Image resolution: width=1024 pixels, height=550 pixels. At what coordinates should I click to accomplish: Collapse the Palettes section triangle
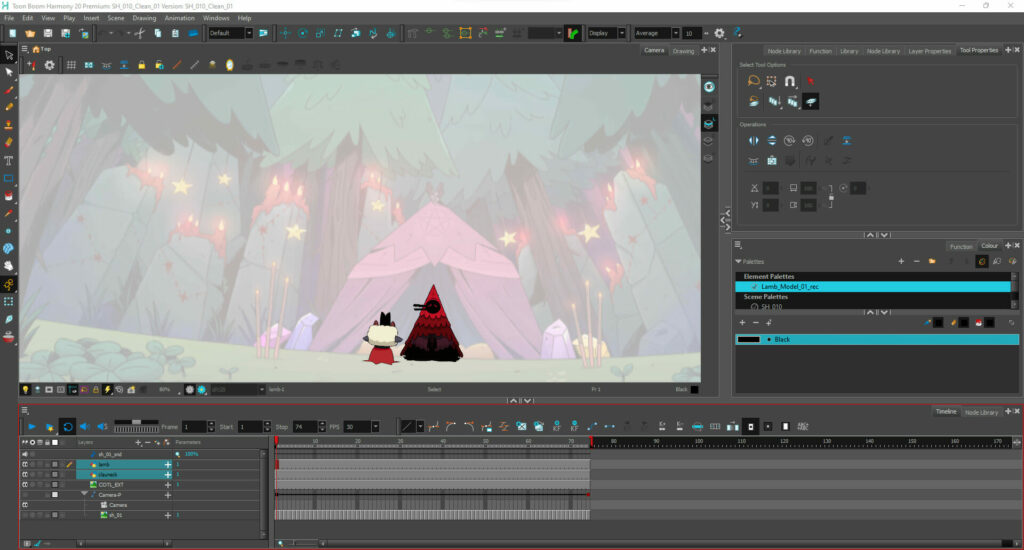coord(739,261)
